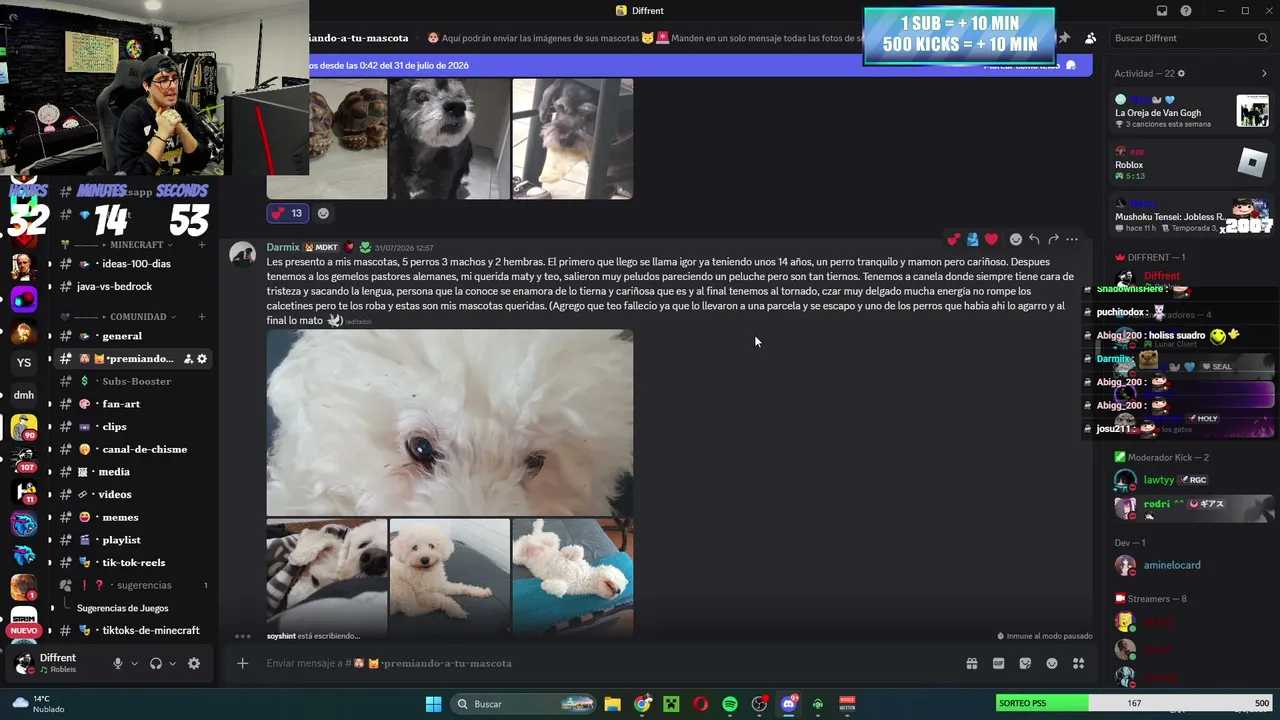Open the Discord inbox icon
Viewport: 1280px width, 720px height.
point(1162,11)
